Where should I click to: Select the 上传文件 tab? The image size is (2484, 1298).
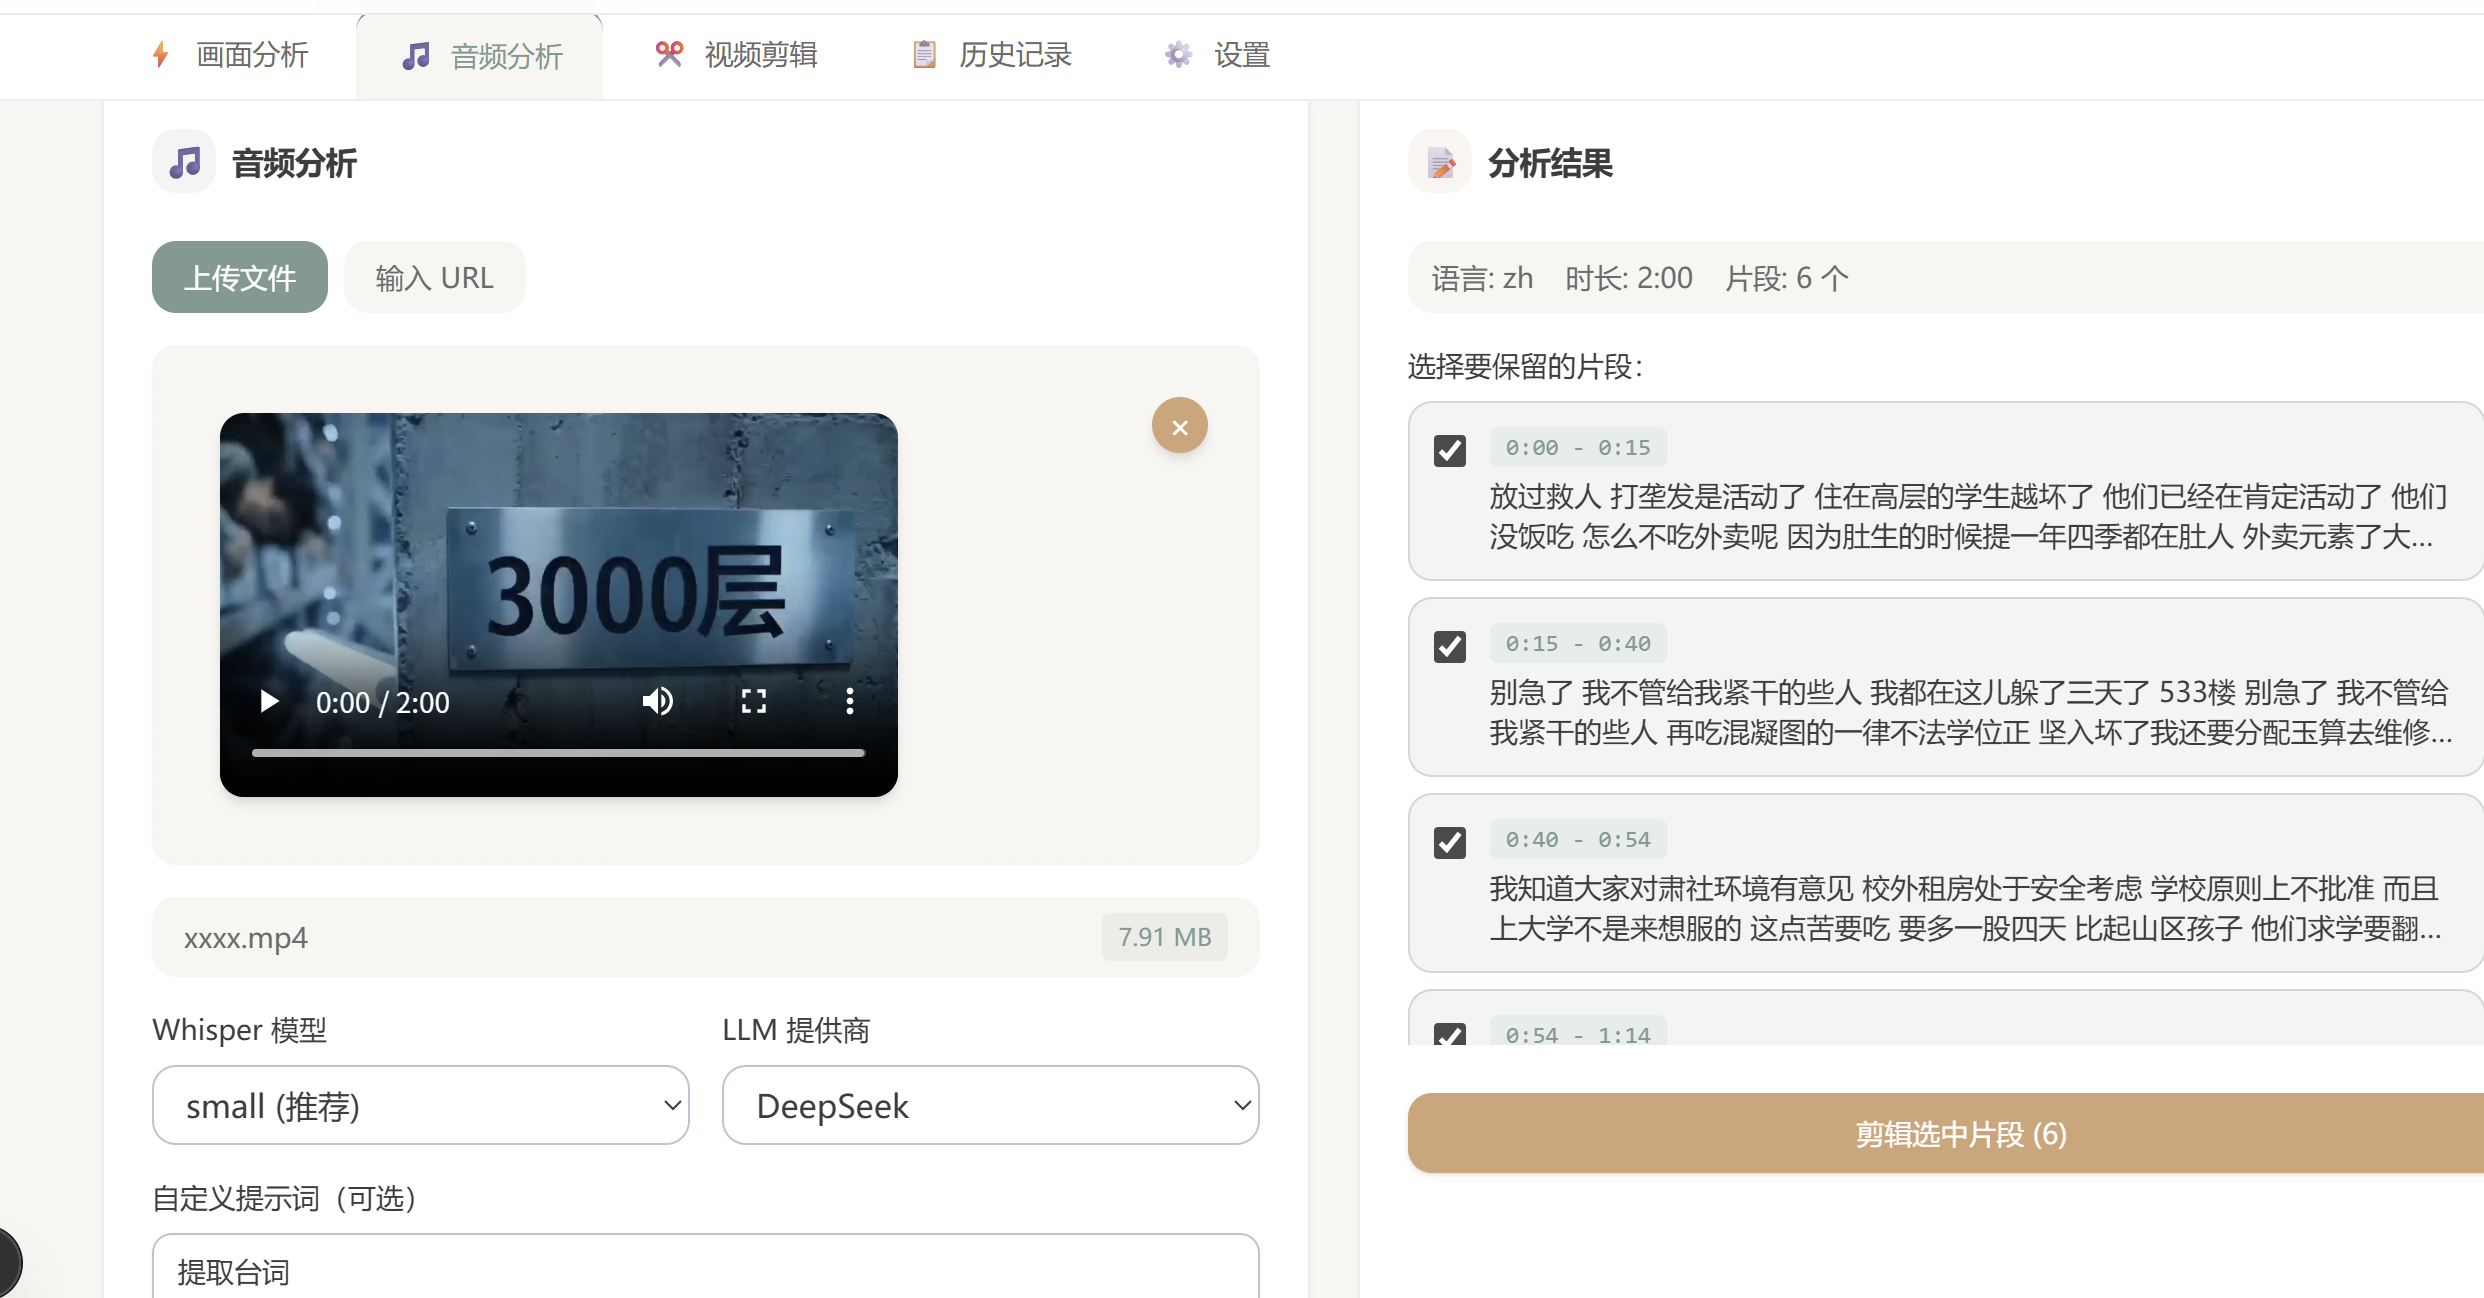239,277
